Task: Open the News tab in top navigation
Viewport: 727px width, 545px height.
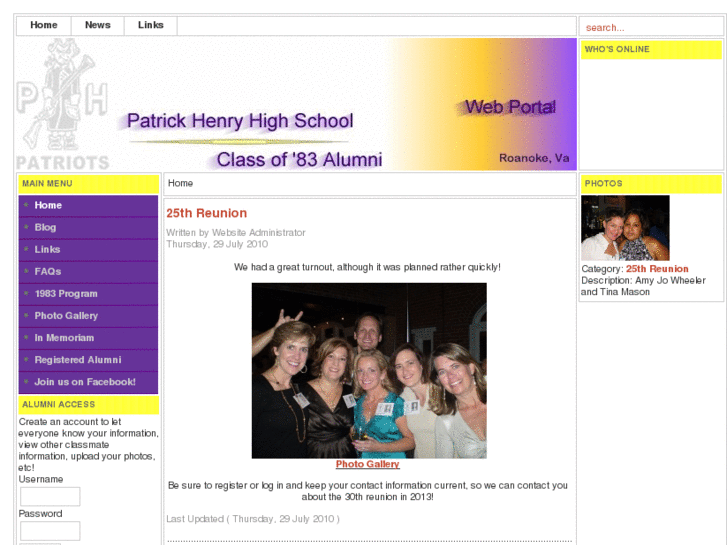Action: click(97, 26)
